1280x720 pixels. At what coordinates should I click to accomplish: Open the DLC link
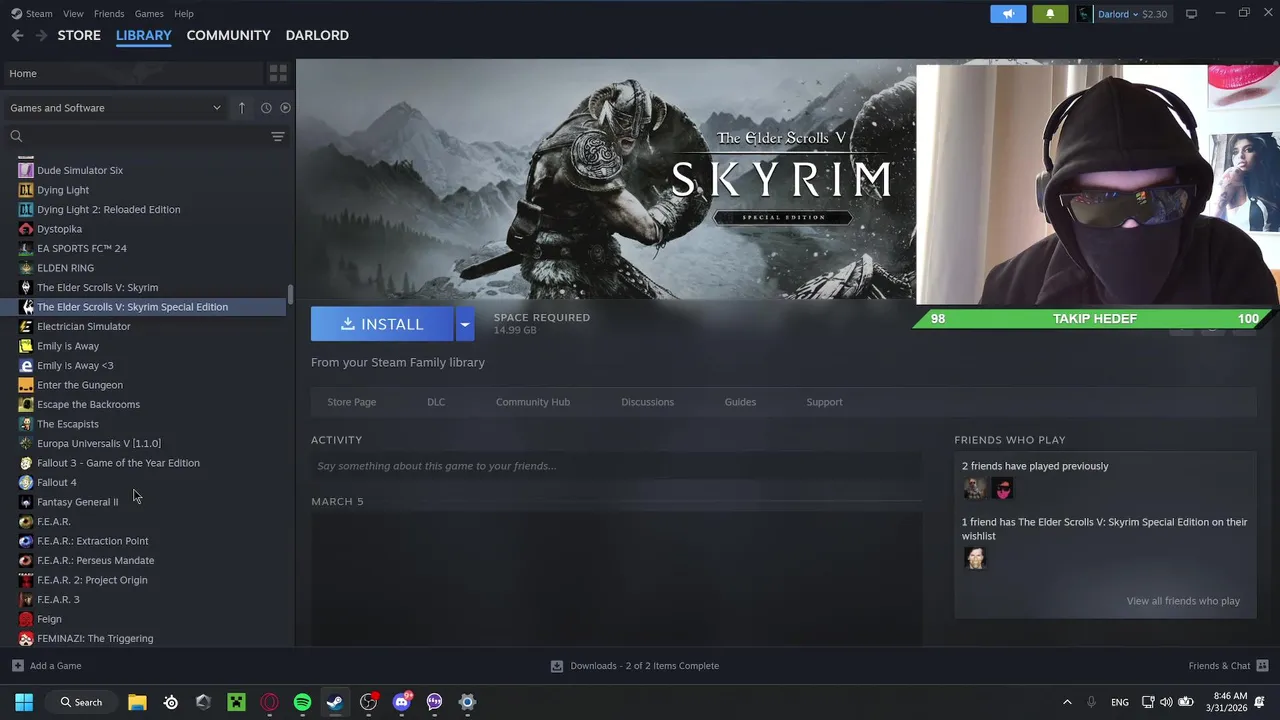click(436, 402)
